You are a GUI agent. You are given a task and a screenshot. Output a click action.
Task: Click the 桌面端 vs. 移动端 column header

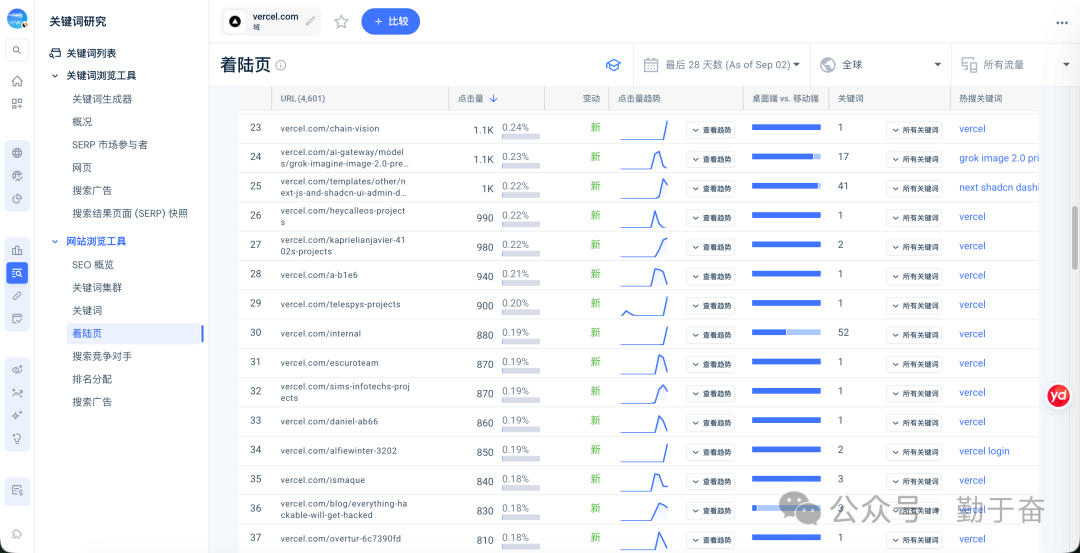coord(785,98)
